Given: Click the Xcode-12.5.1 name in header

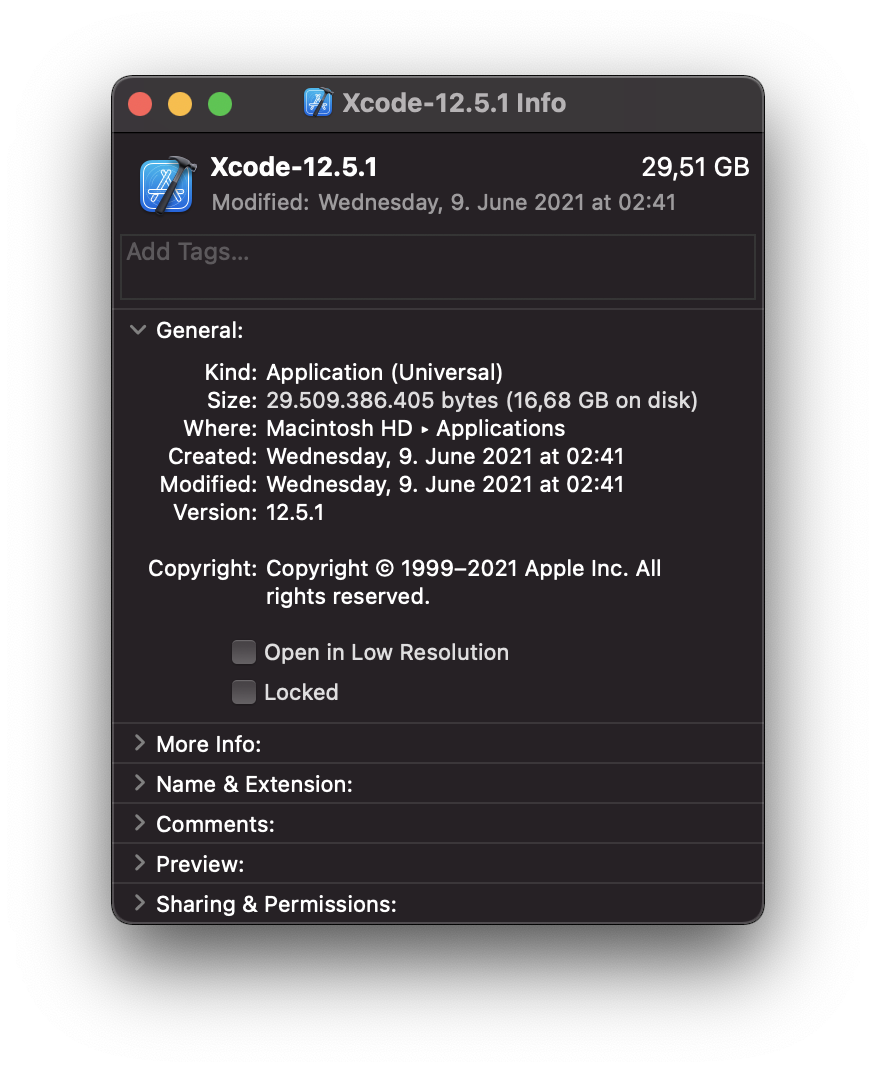Looking at the screenshot, I should (294, 167).
